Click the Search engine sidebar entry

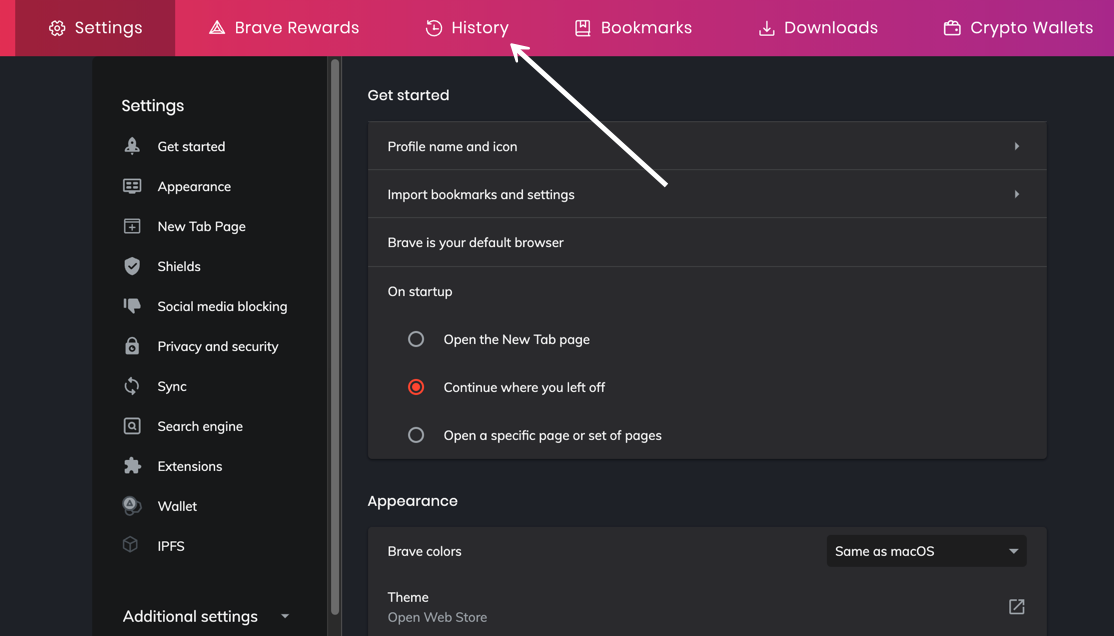pos(199,426)
